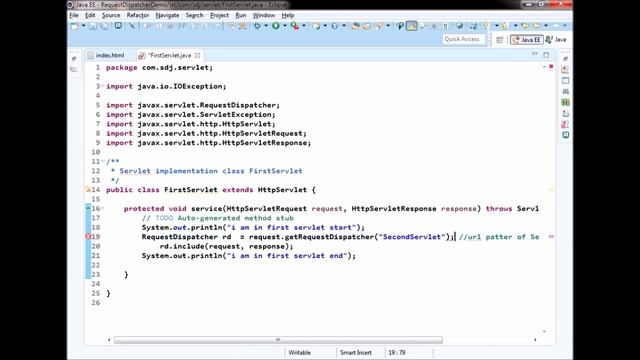
Task: Open the New file dropdown arrow
Action: (83, 26)
